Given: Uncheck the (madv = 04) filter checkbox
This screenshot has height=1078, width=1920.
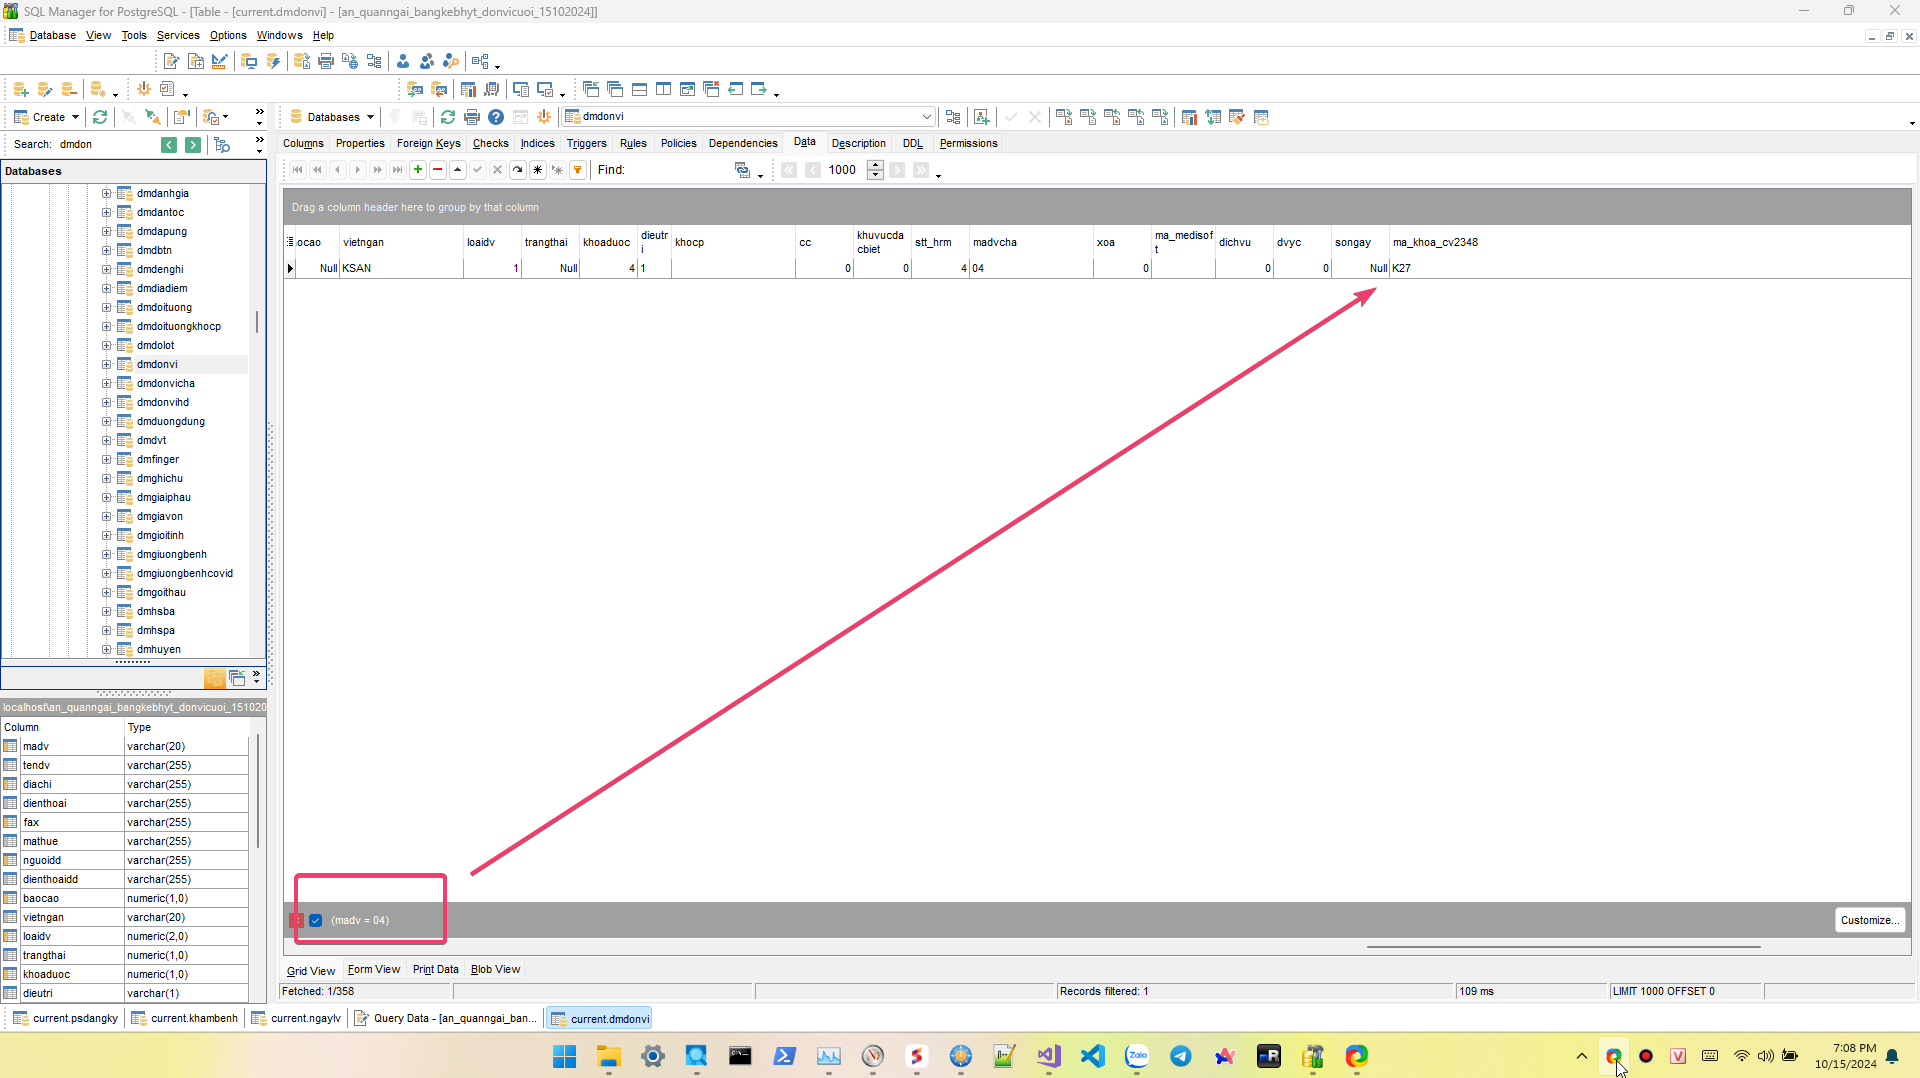Looking at the screenshot, I should pyautogui.click(x=316, y=920).
